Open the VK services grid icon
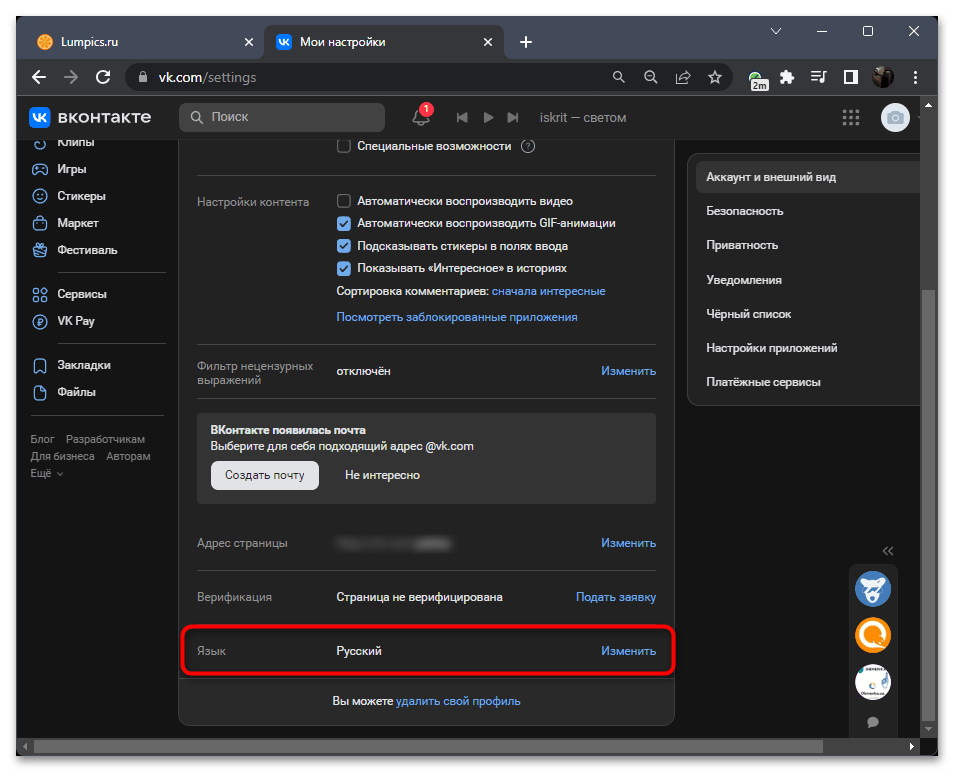Image resolution: width=954 pixels, height=772 pixels. click(851, 117)
